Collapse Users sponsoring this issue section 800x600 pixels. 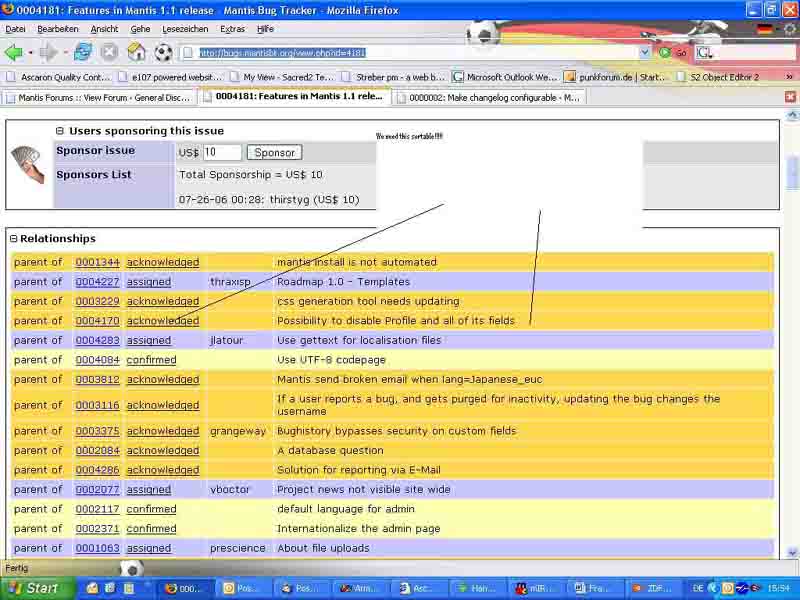(x=60, y=131)
